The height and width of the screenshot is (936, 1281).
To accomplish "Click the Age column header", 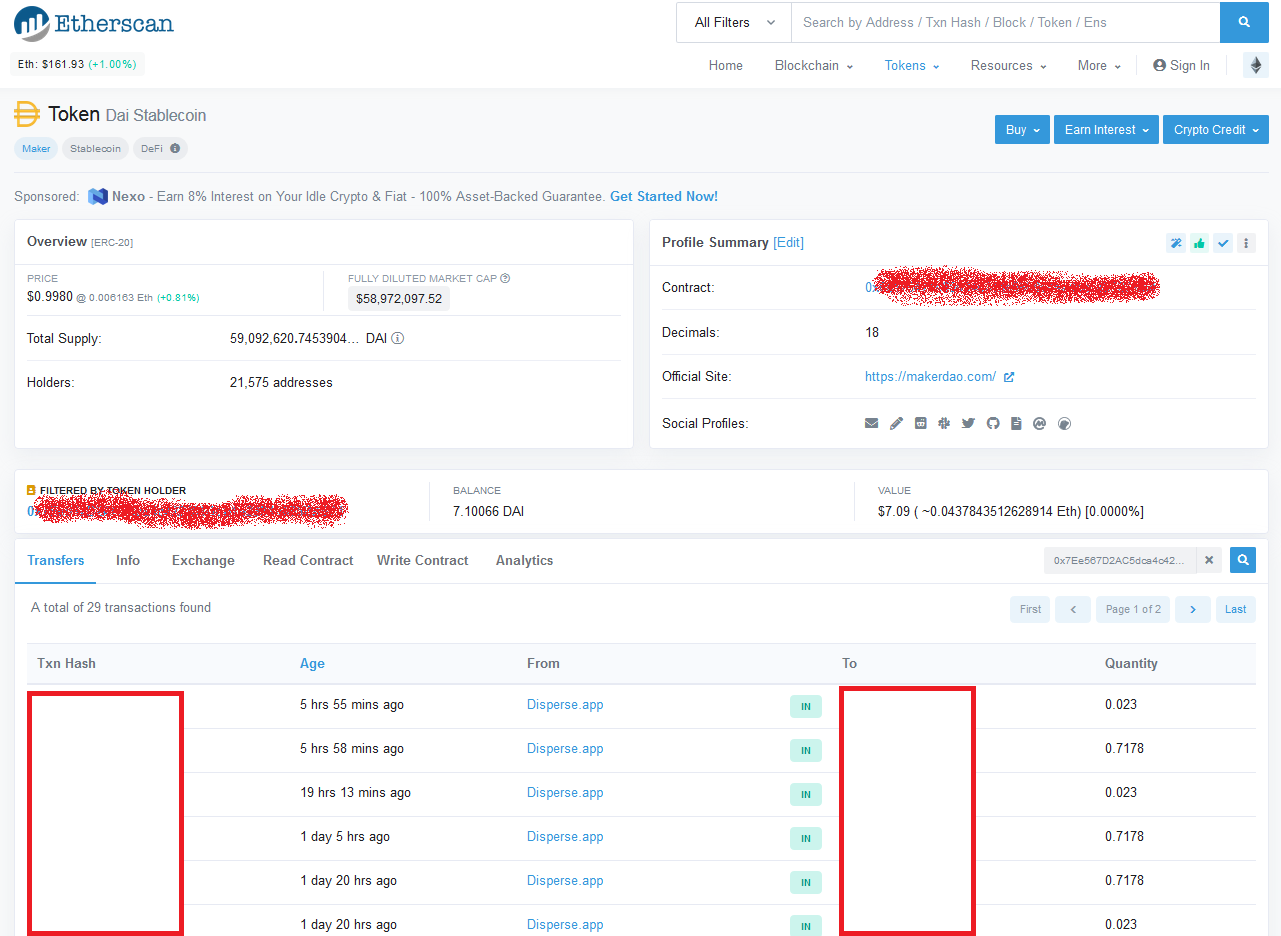I will click(x=312, y=663).
